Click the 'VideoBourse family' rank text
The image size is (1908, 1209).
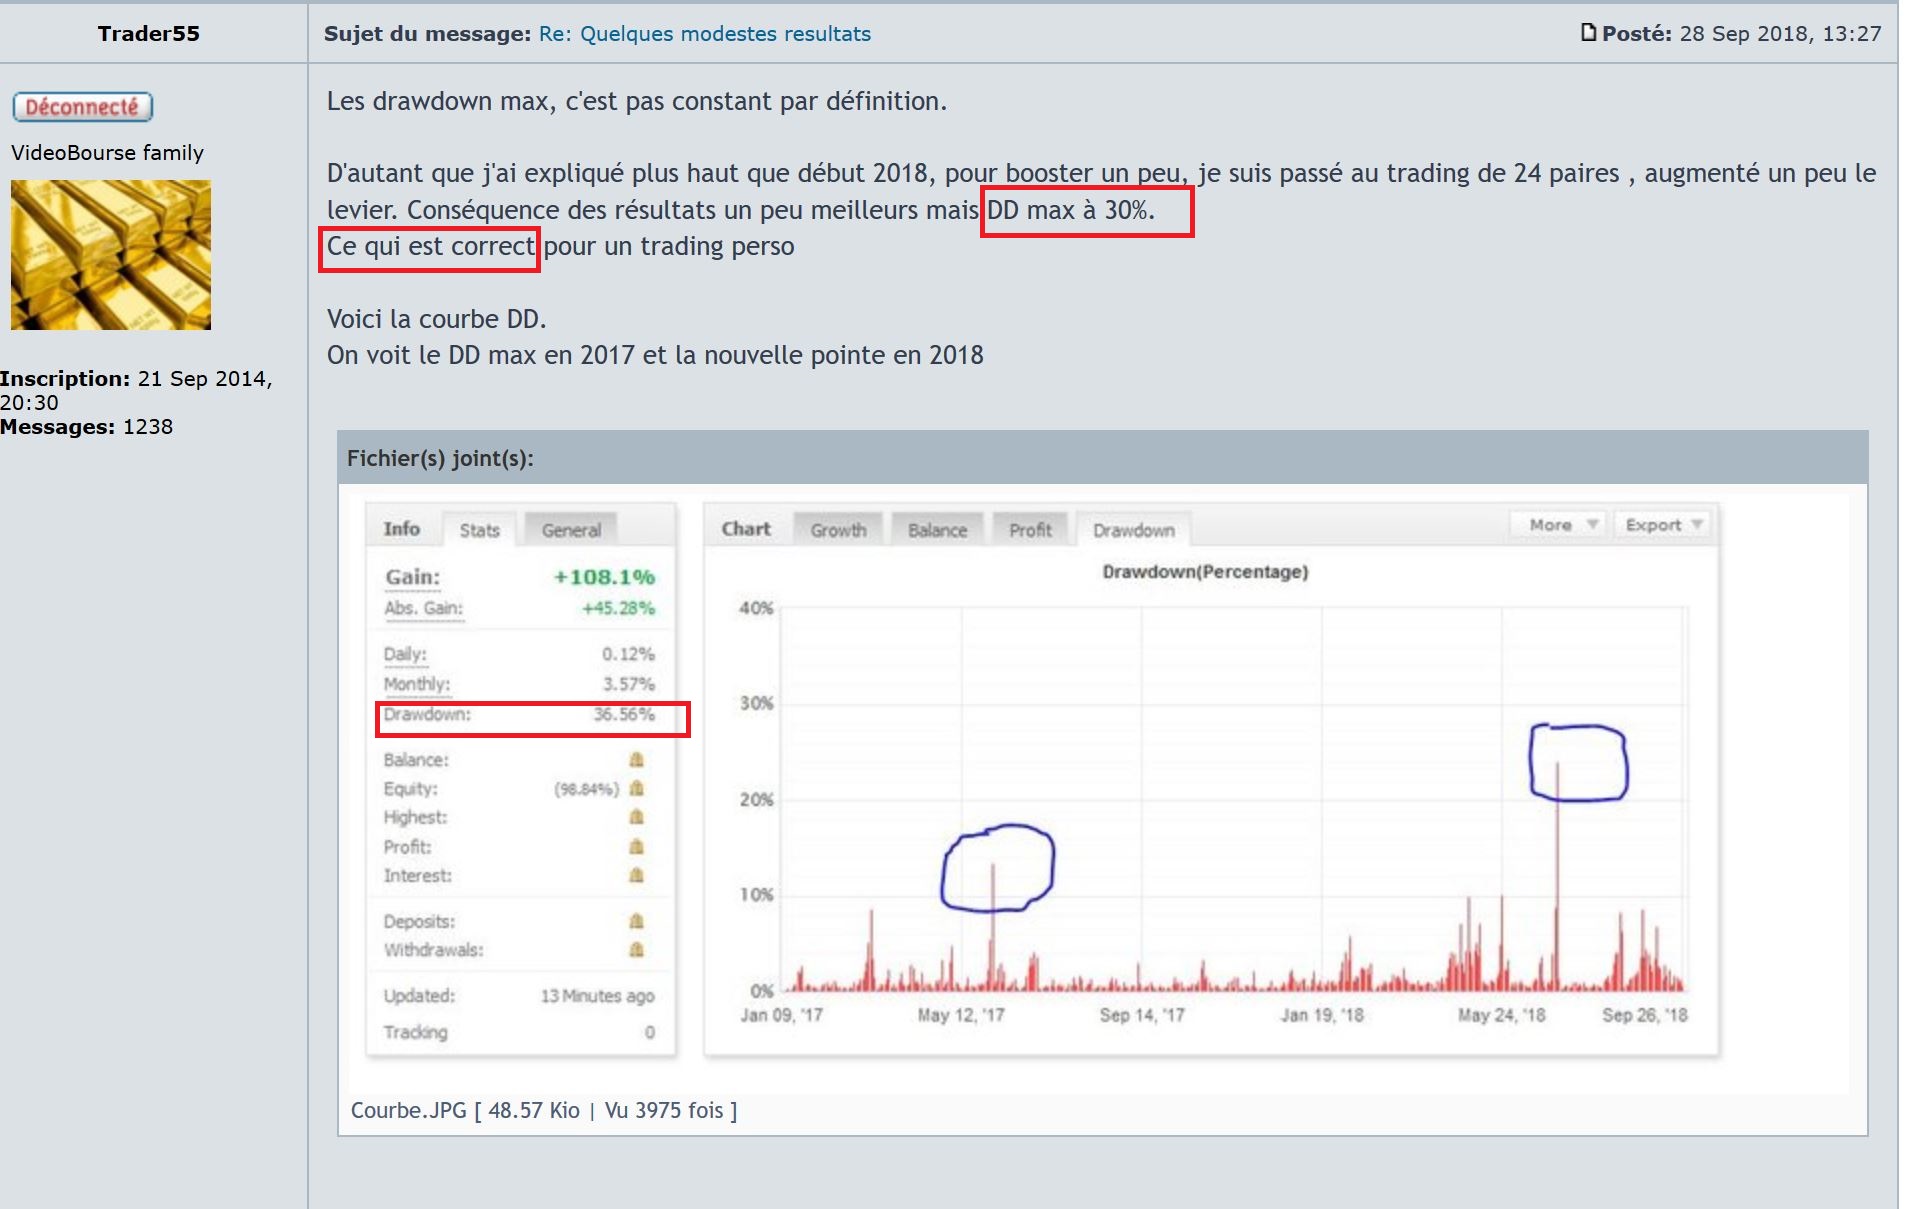(108, 153)
